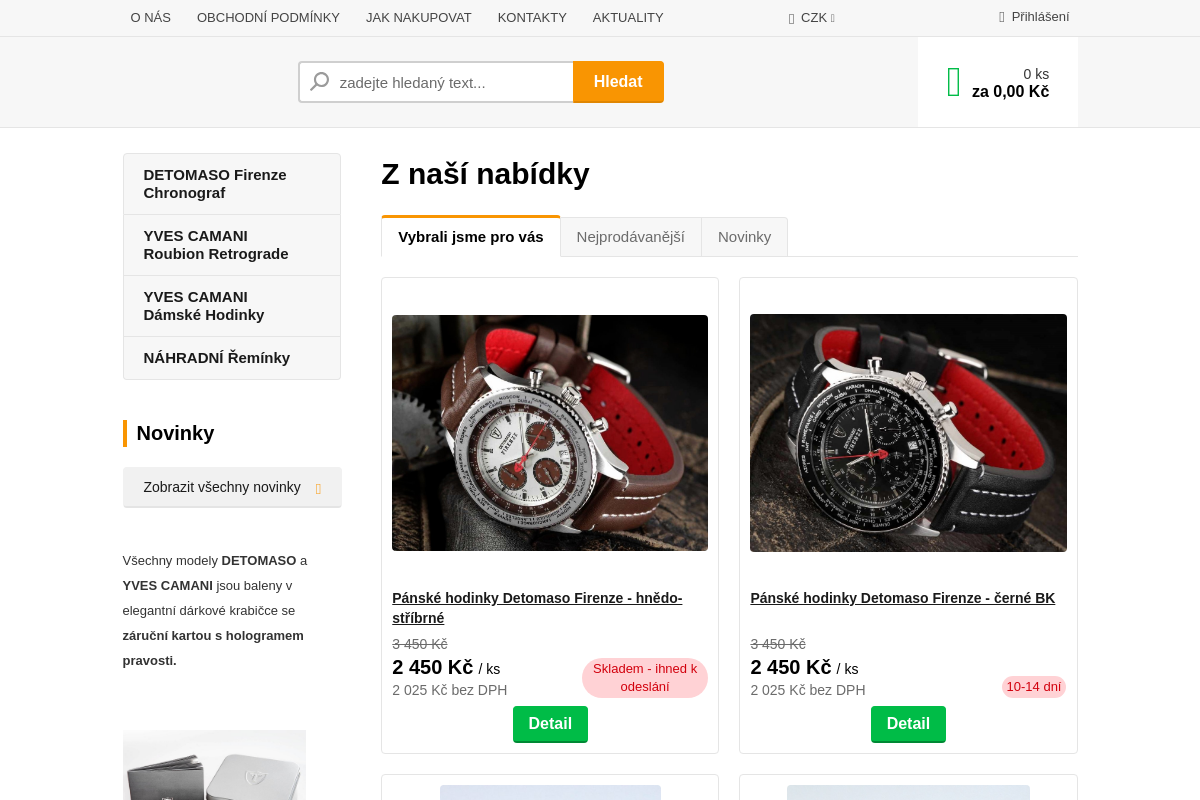Click the Přihlášení login icon
Viewport: 1200px width, 800px height.
coord(1002,17)
